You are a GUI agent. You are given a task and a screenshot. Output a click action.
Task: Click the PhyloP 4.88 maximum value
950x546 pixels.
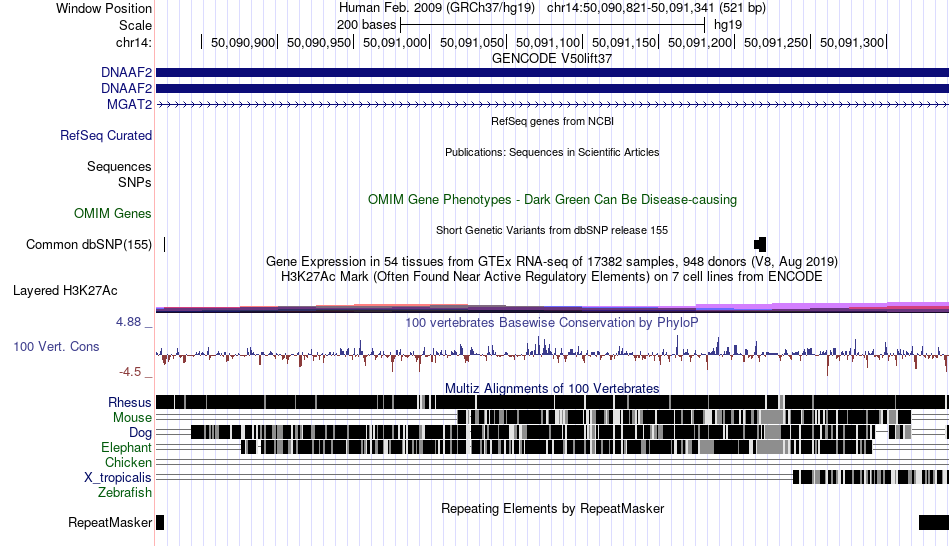point(128,322)
